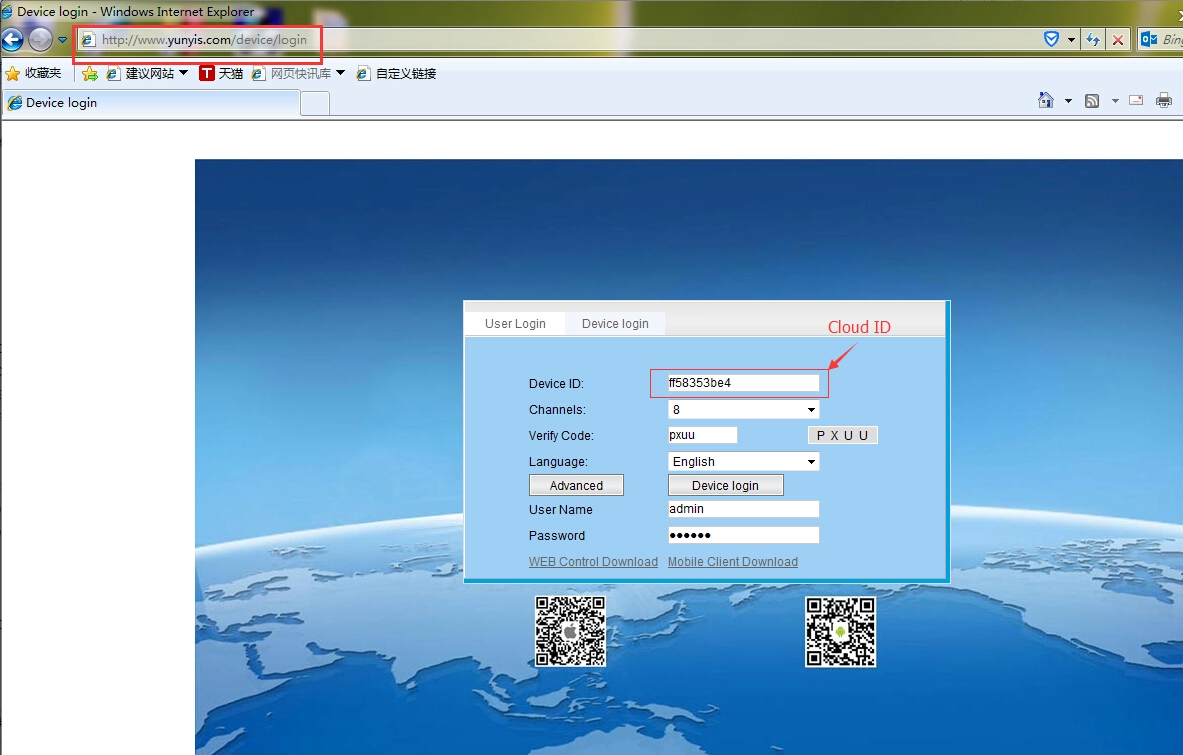
Task: Open the 天猫 Tmall bookmark
Action: 221,73
